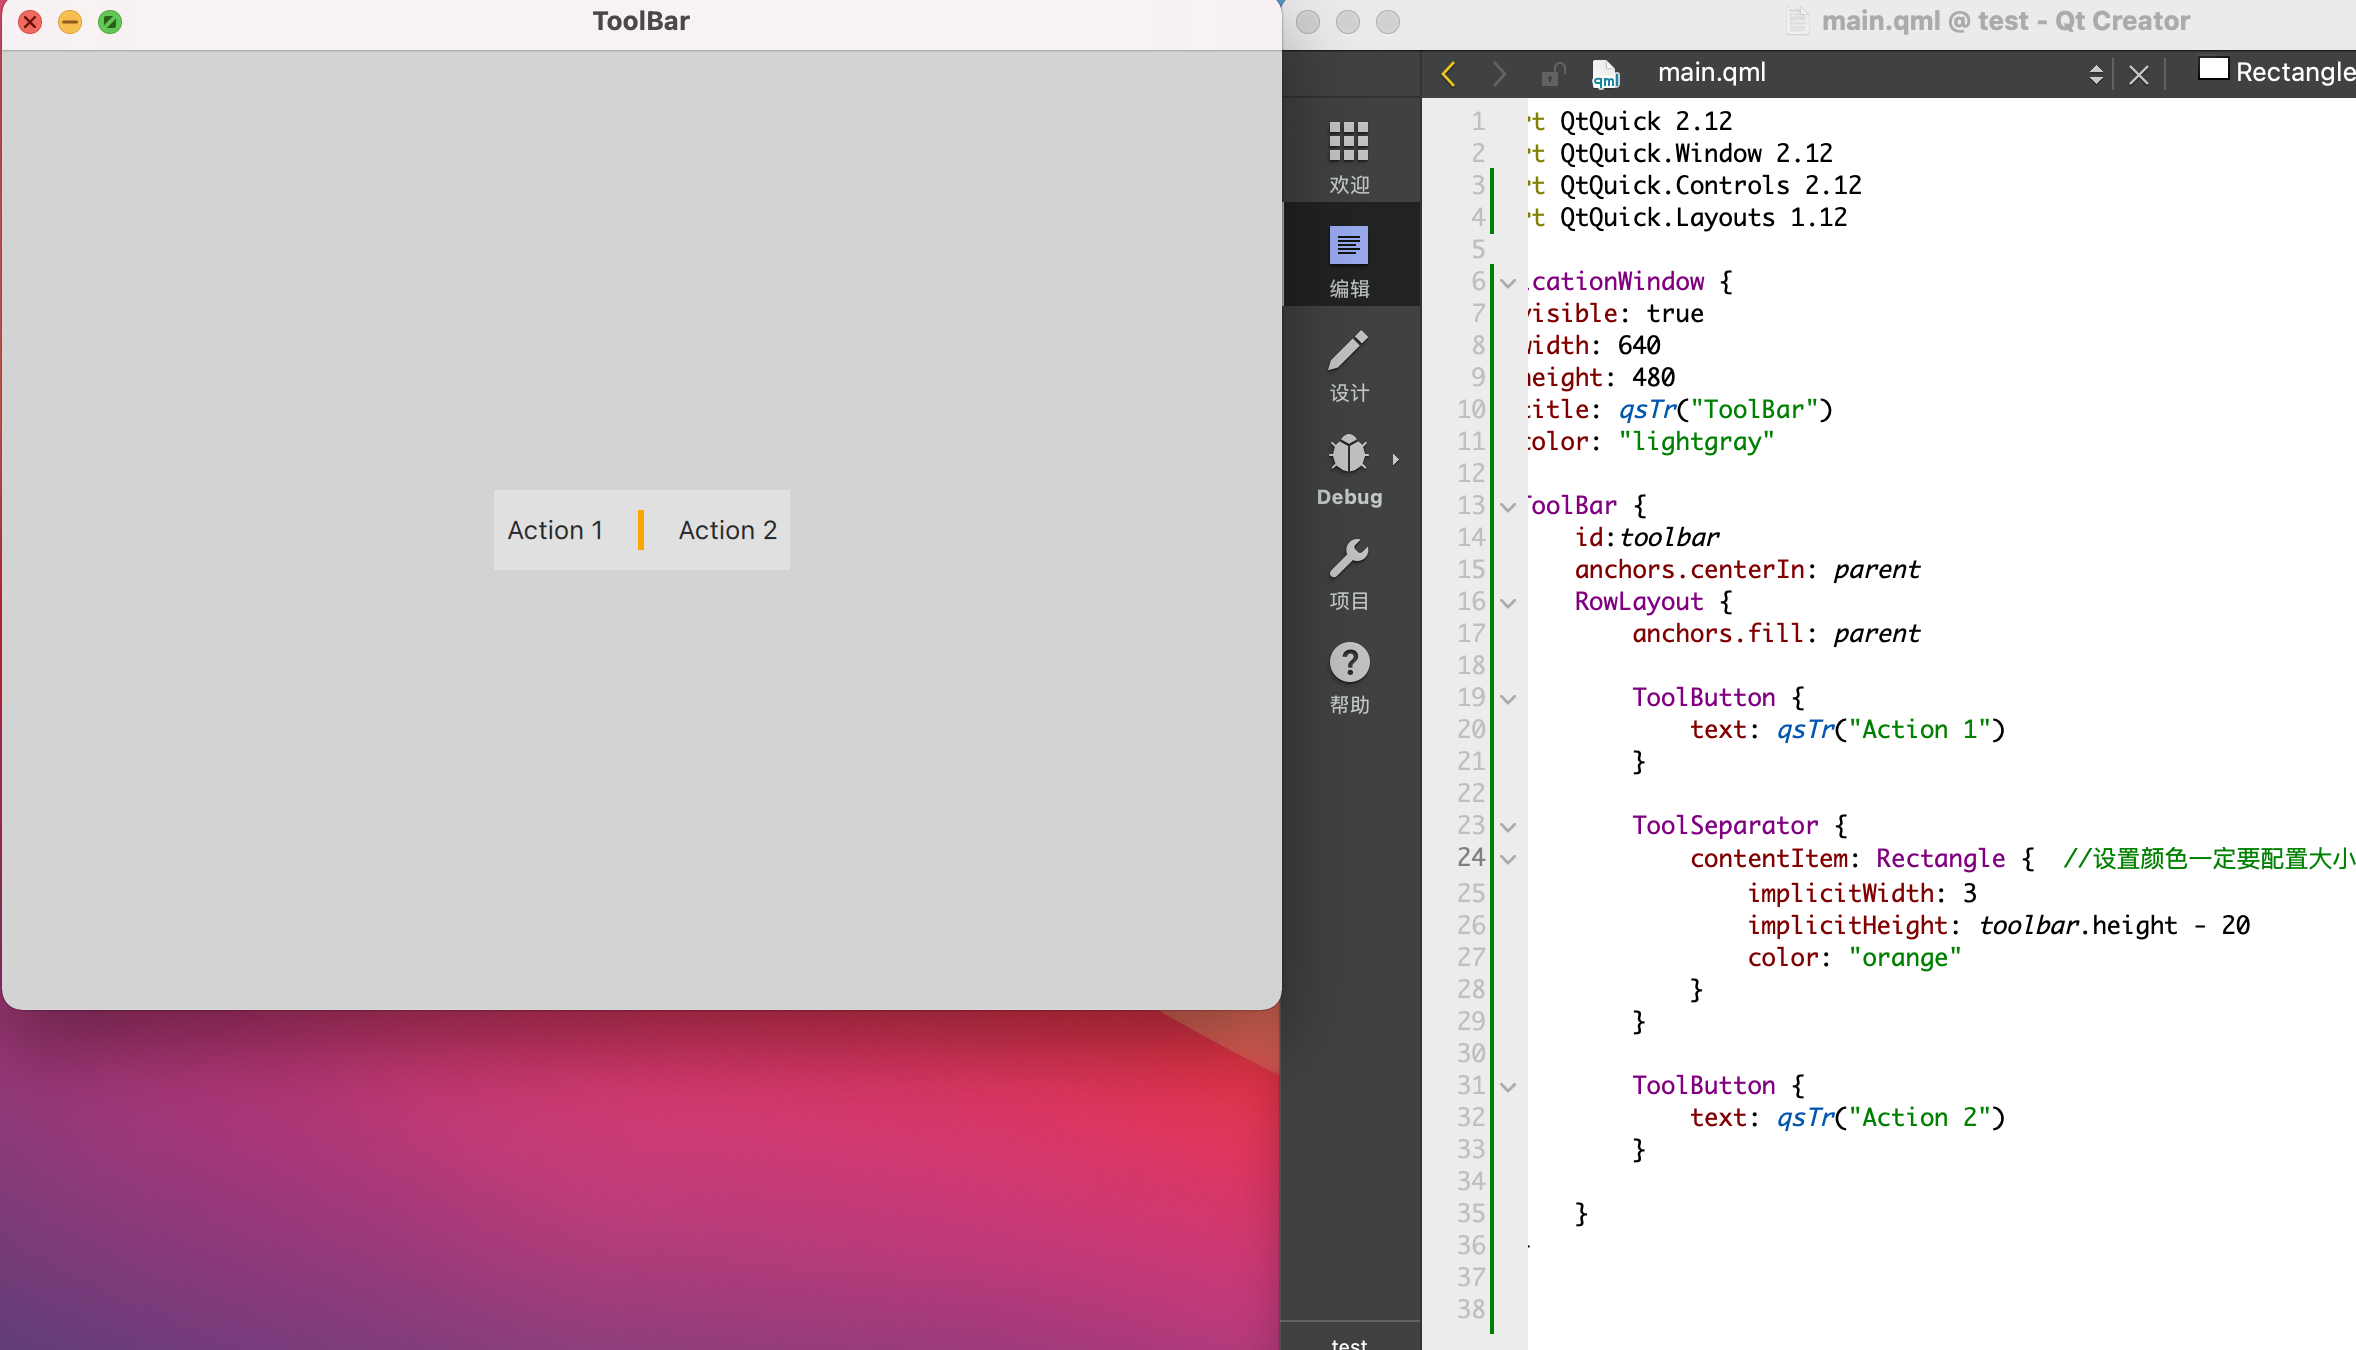Click the Action 1 tool button

(x=555, y=530)
